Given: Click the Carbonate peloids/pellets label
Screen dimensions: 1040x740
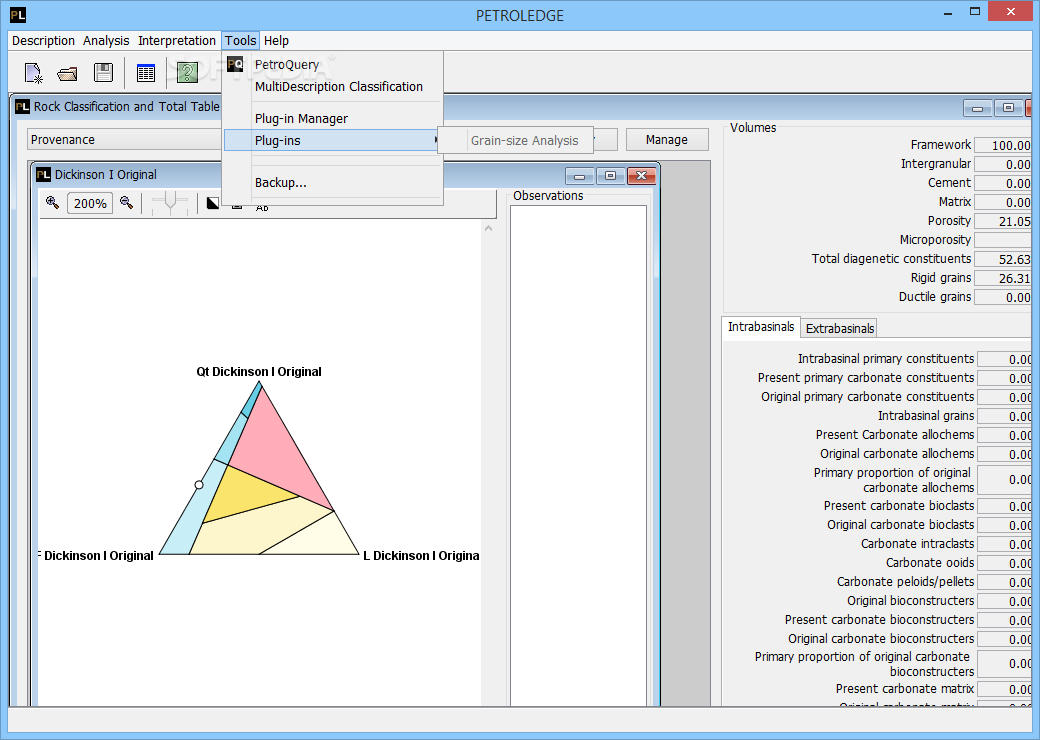Looking at the screenshot, I should pyautogui.click(x=905, y=582).
